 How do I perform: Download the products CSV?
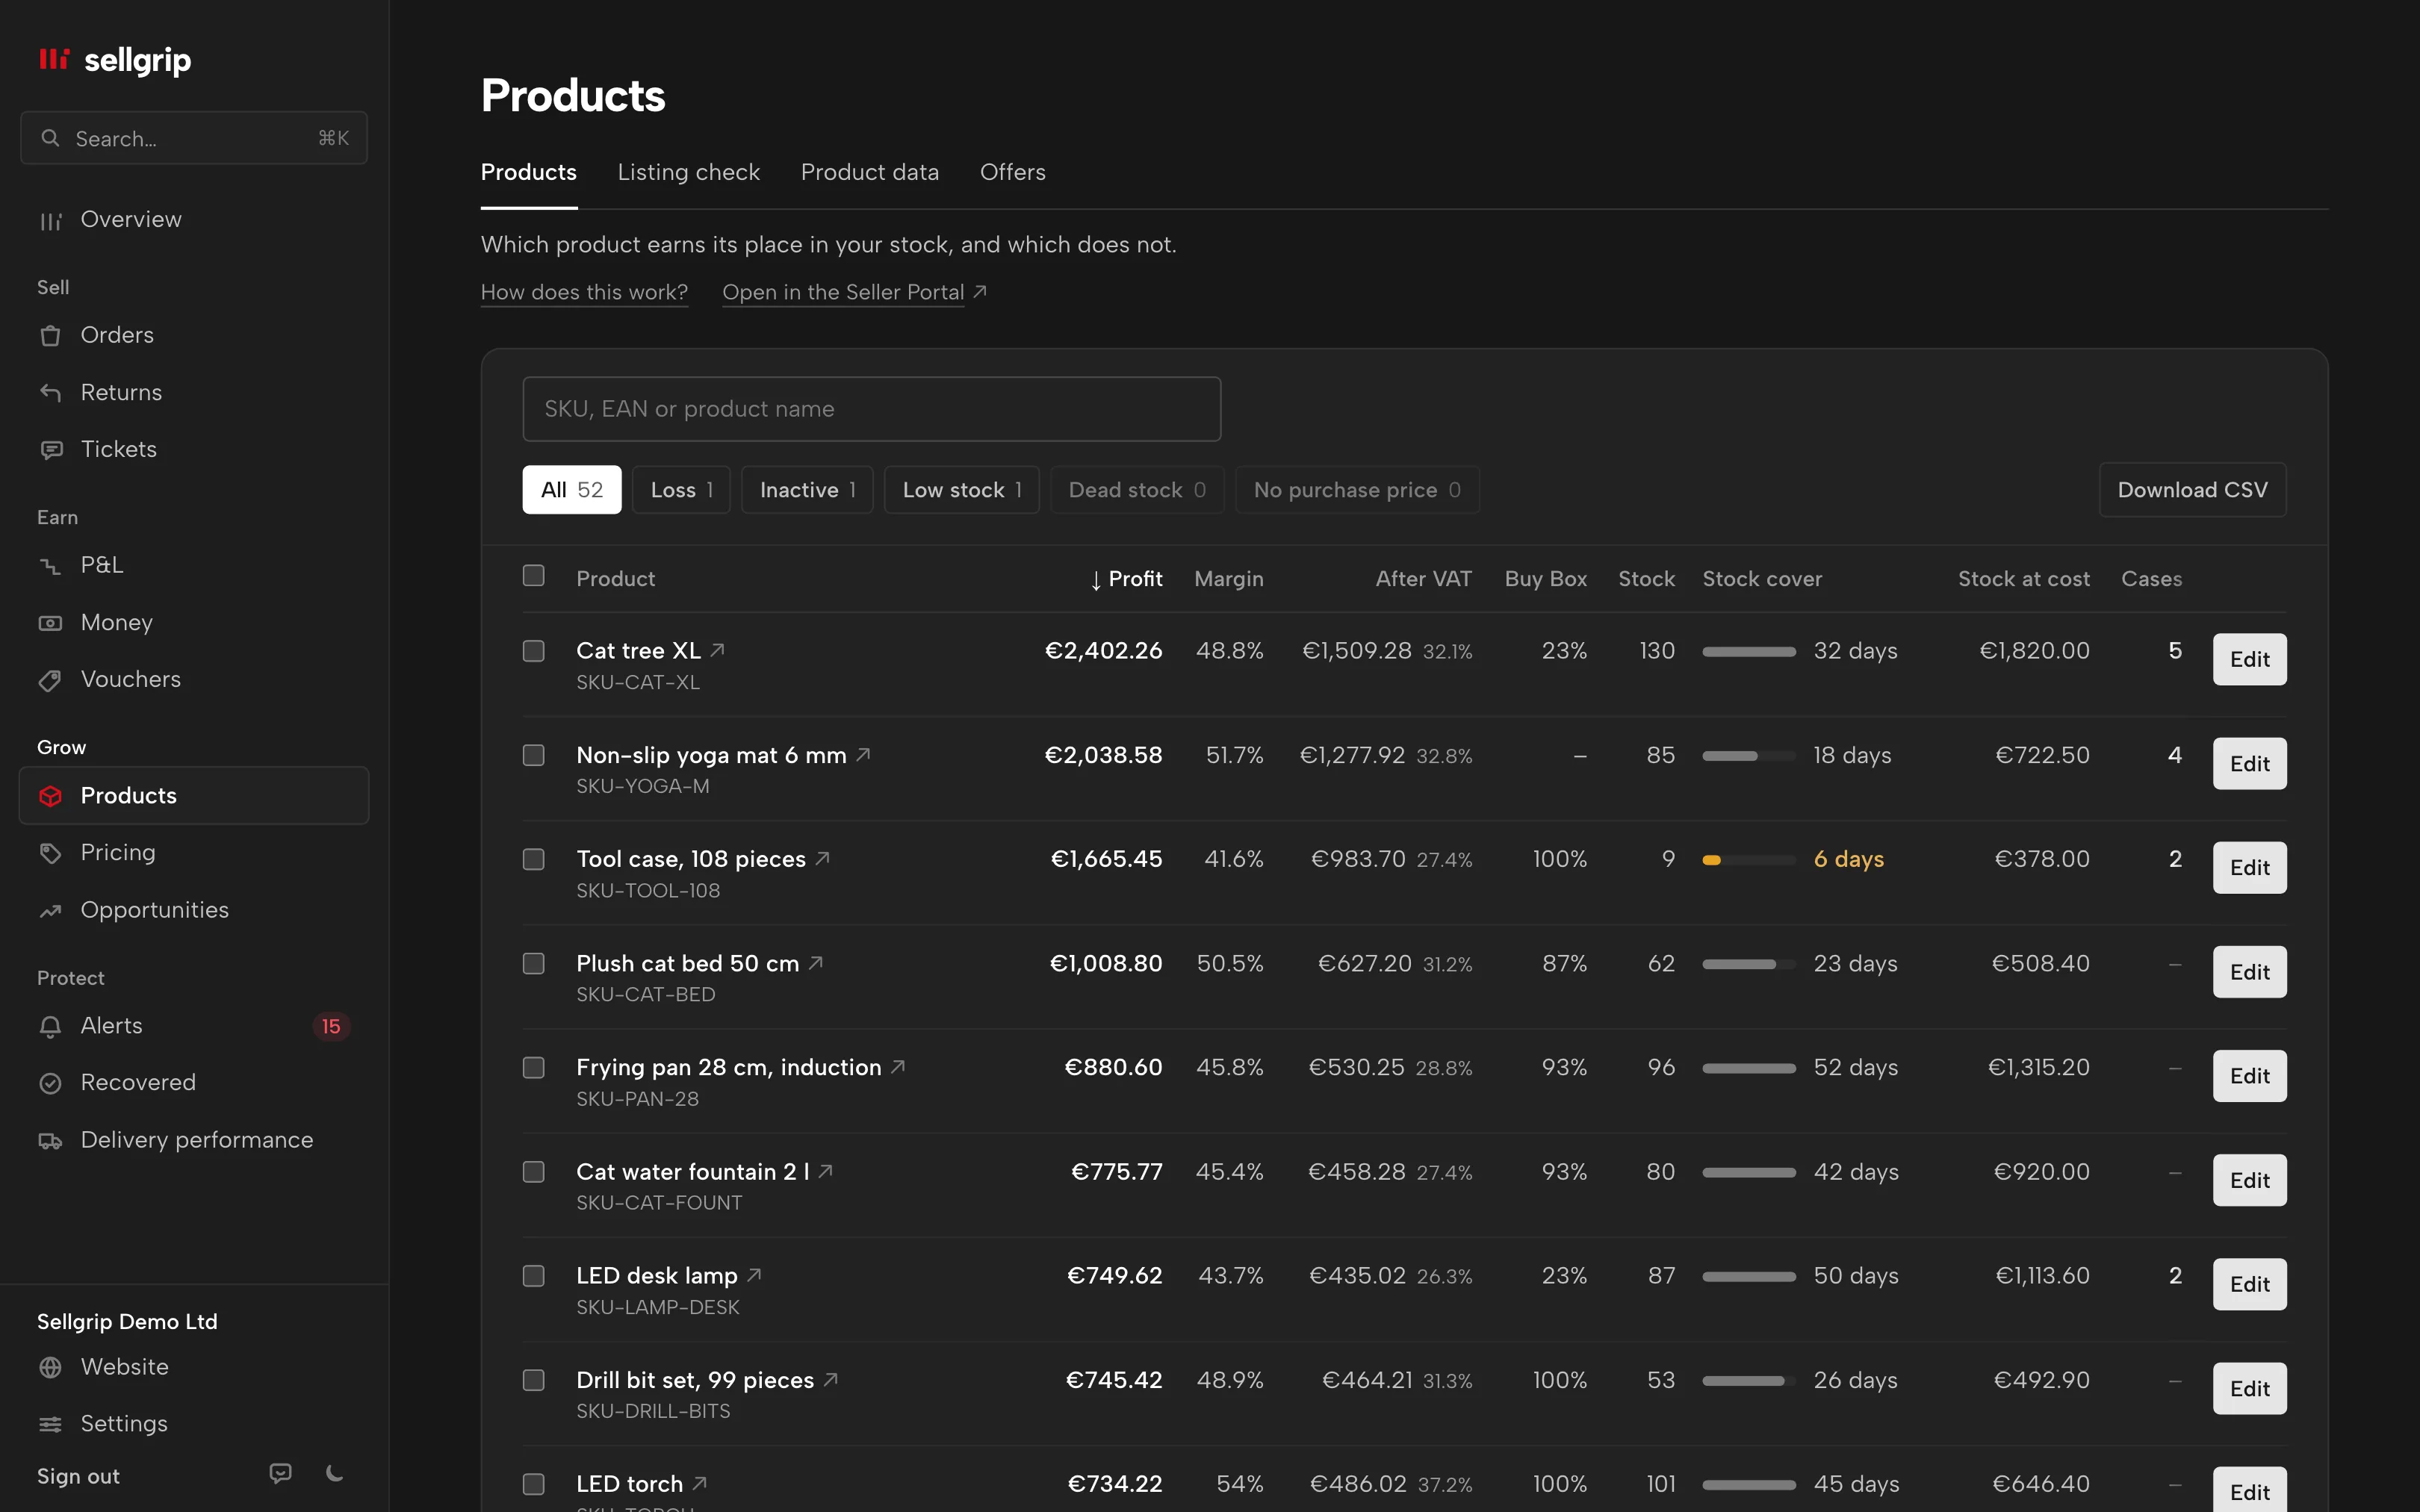pos(2193,490)
